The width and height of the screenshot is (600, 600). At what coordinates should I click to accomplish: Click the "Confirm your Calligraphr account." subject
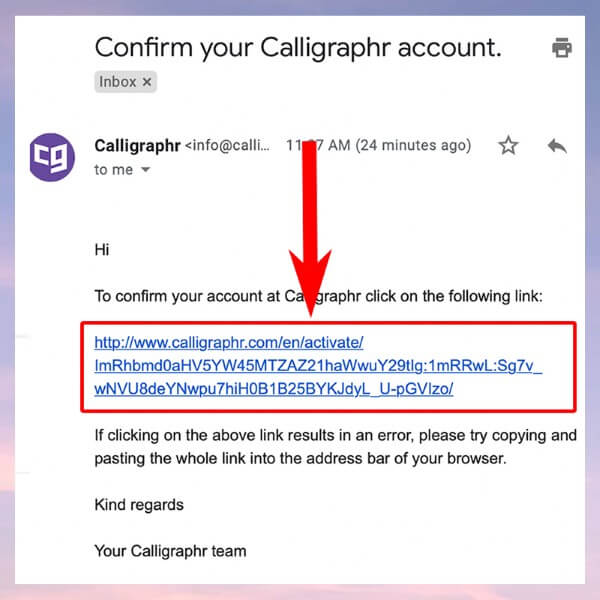click(297, 47)
